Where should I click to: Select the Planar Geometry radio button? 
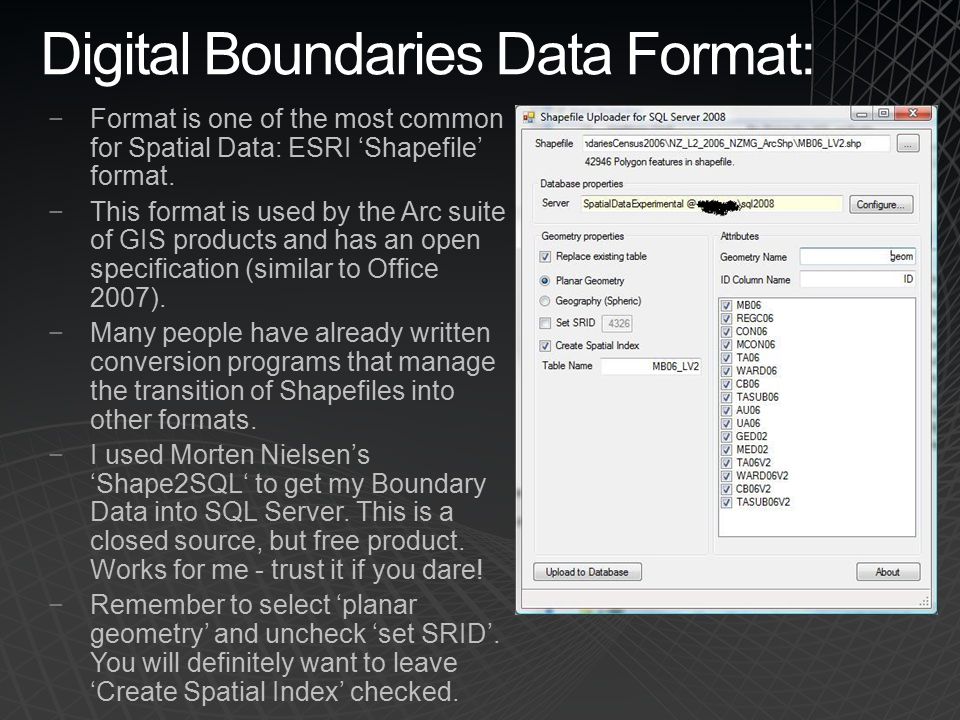545,281
